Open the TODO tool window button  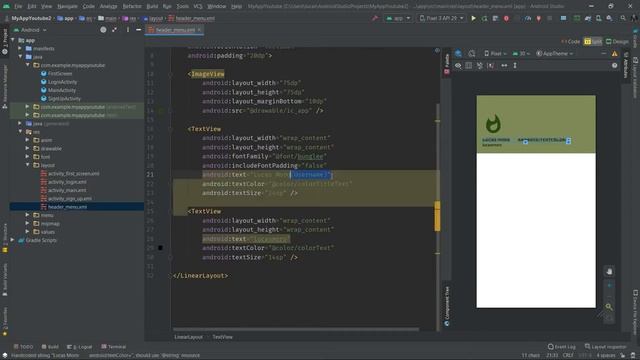pos(23,347)
